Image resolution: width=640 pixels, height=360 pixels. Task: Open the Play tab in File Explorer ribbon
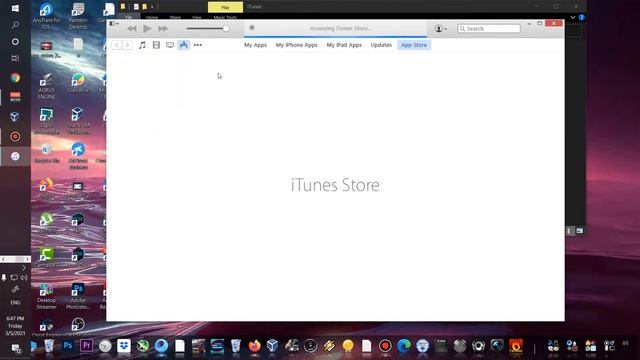pyautogui.click(x=225, y=7)
